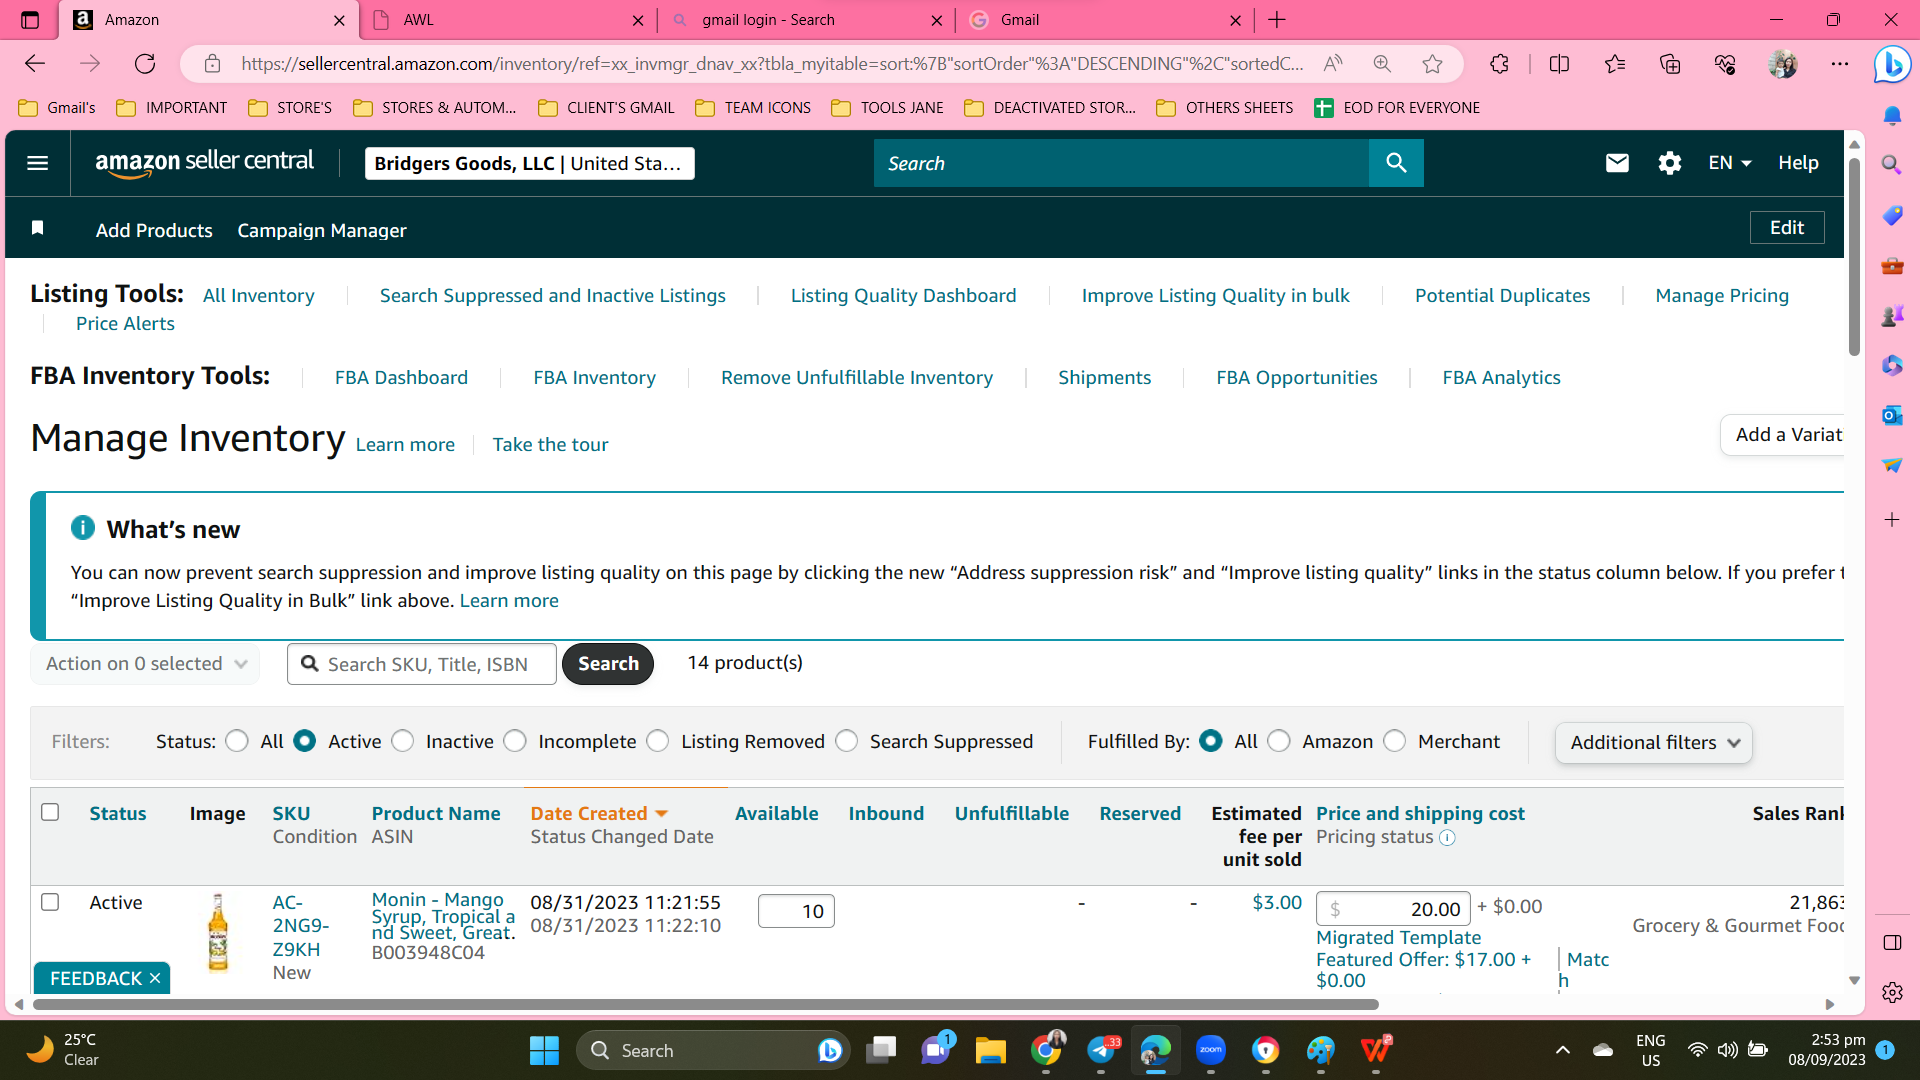This screenshot has height=1080, width=1920.
Task: Open Telegram from the taskbar
Action: [x=1101, y=1050]
